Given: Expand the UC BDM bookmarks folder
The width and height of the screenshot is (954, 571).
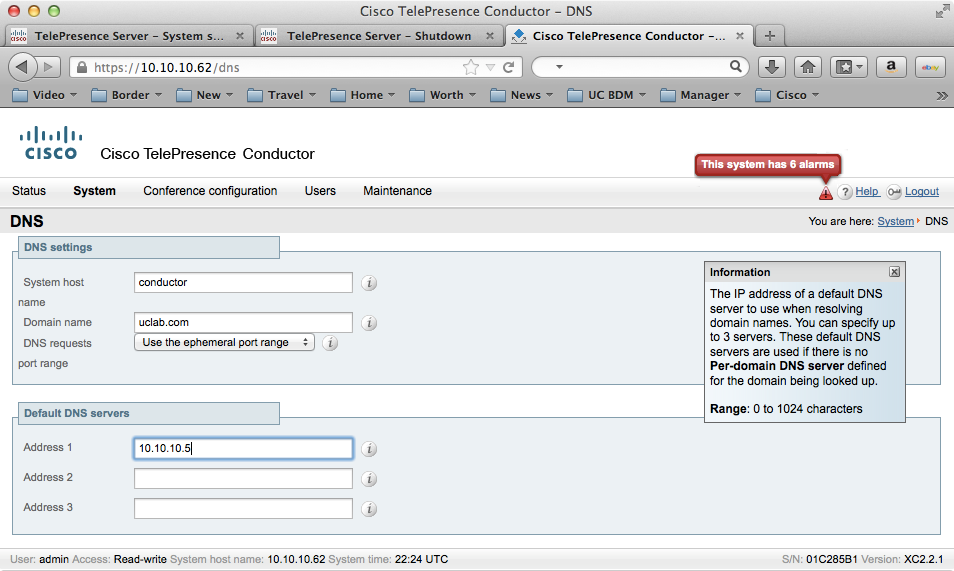Looking at the screenshot, I should [607, 95].
